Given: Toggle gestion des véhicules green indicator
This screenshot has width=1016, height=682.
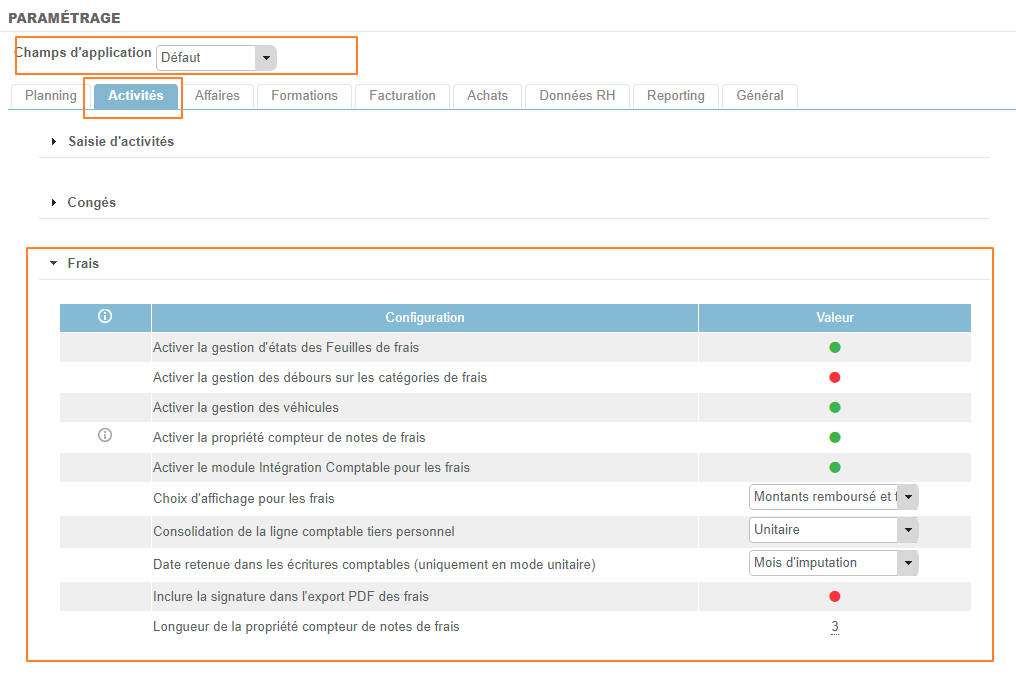Looking at the screenshot, I should pyautogui.click(x=834, y=407).
